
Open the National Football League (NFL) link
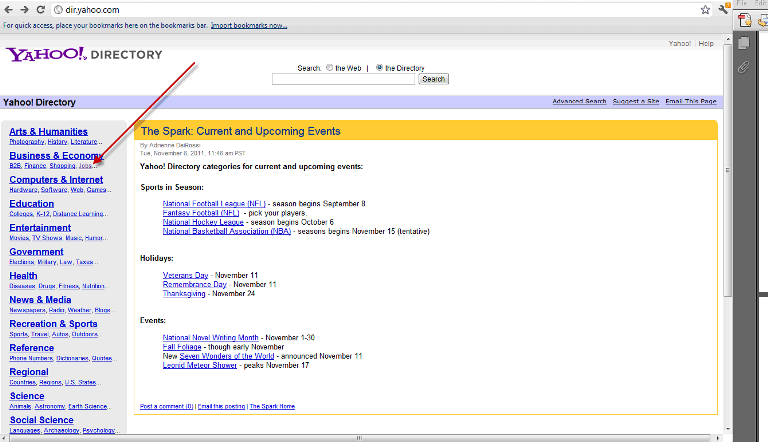point(214,203)
